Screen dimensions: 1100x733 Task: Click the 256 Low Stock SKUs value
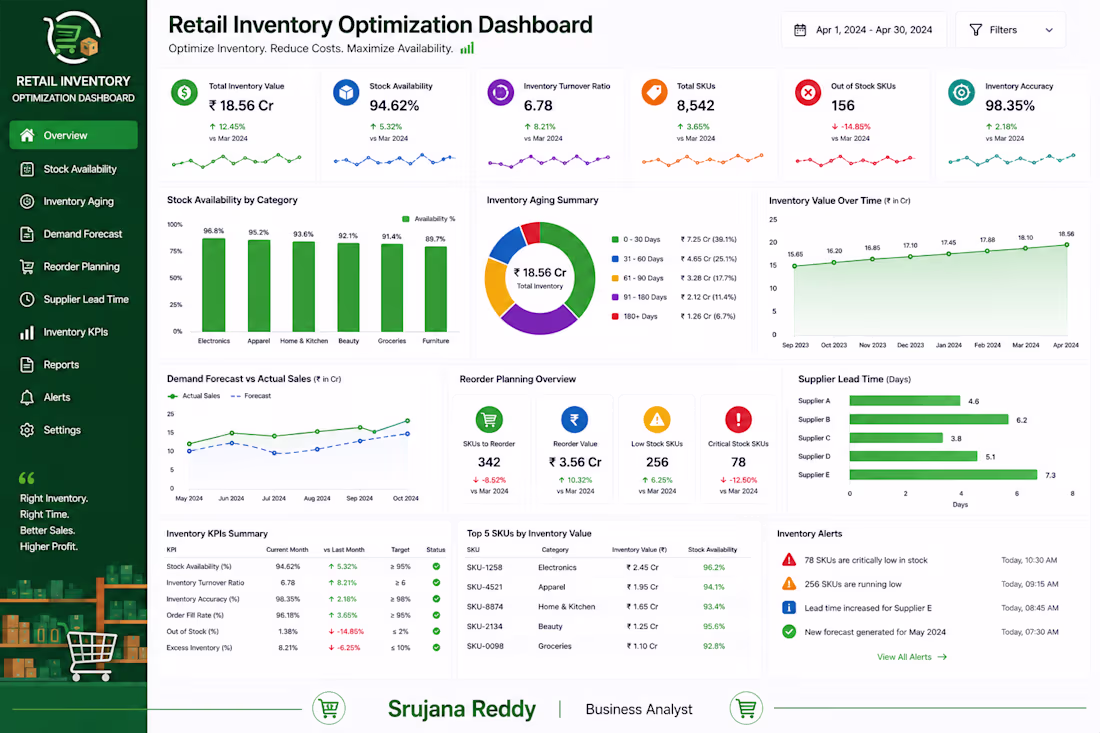[x=657, y=462]
